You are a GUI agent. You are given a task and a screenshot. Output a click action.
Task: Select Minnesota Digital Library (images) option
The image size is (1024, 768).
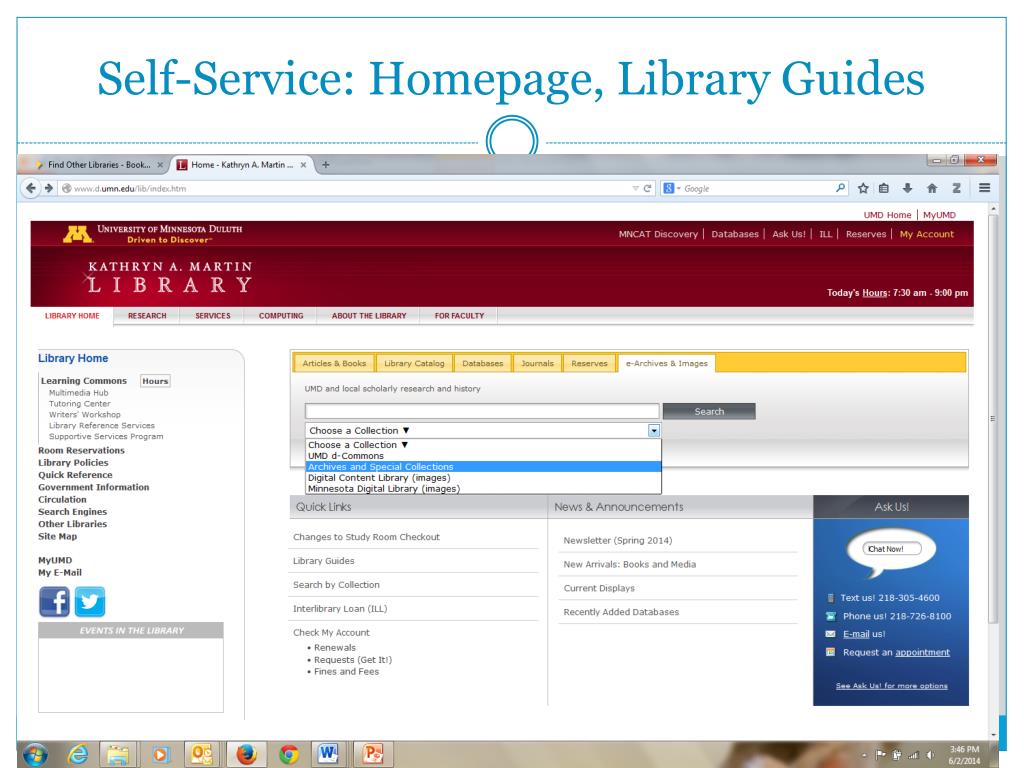483,488
